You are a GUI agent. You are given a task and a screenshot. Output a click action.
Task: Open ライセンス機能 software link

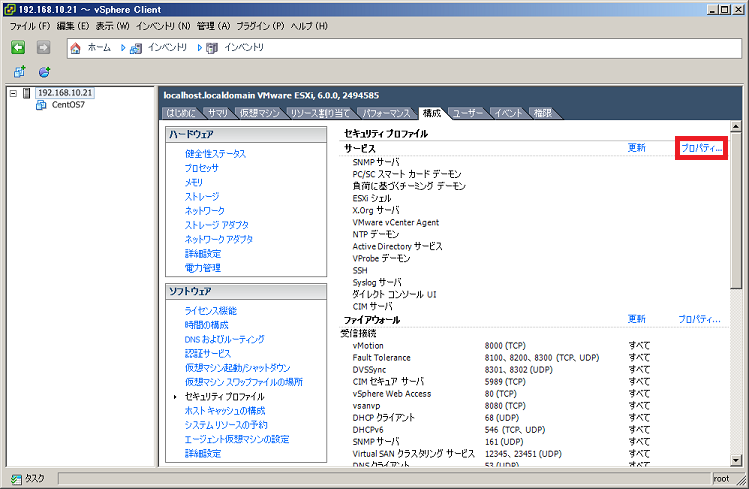point(211,311)
